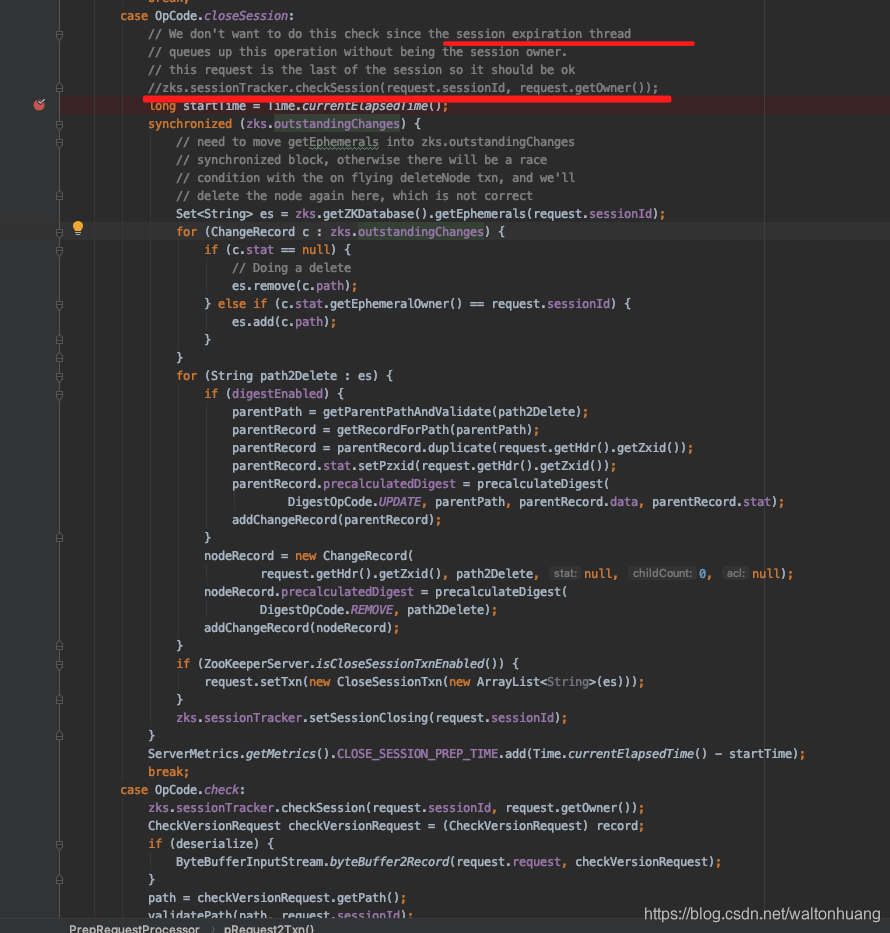Click the "childCount:" parameter hint

[x=662, y=574]
